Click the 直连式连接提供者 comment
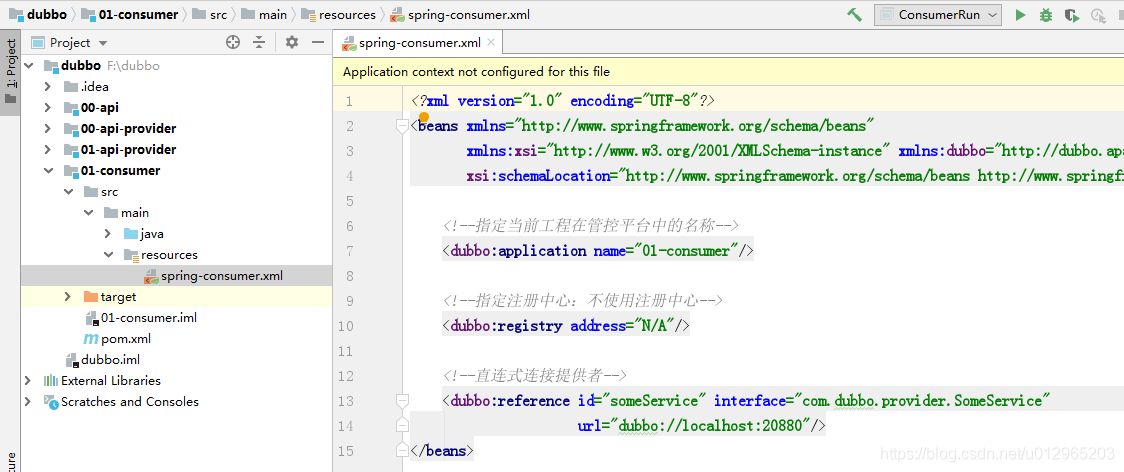The image size is (1124, 472). click(535, 376)
